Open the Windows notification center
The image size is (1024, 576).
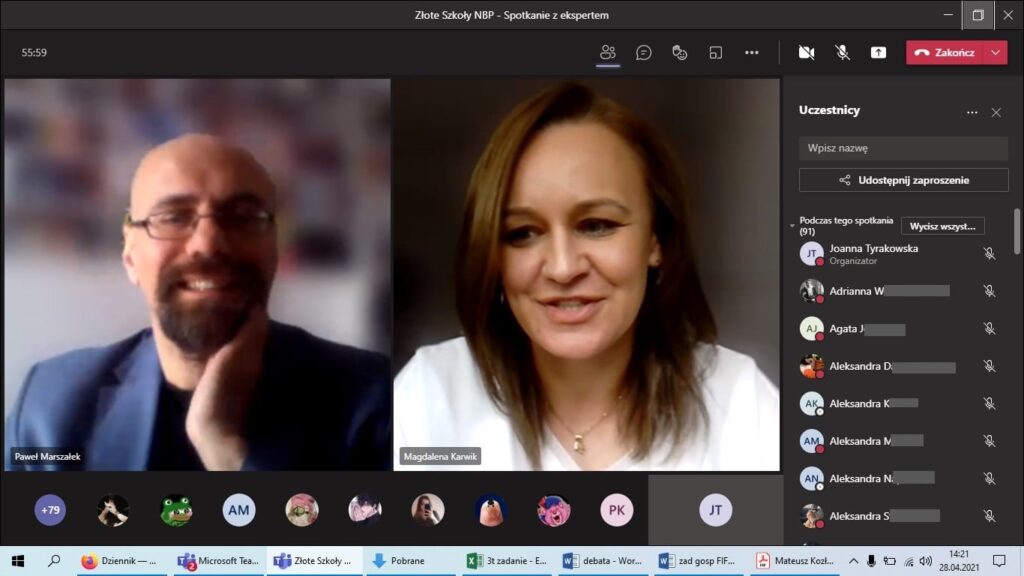point(999,561)
